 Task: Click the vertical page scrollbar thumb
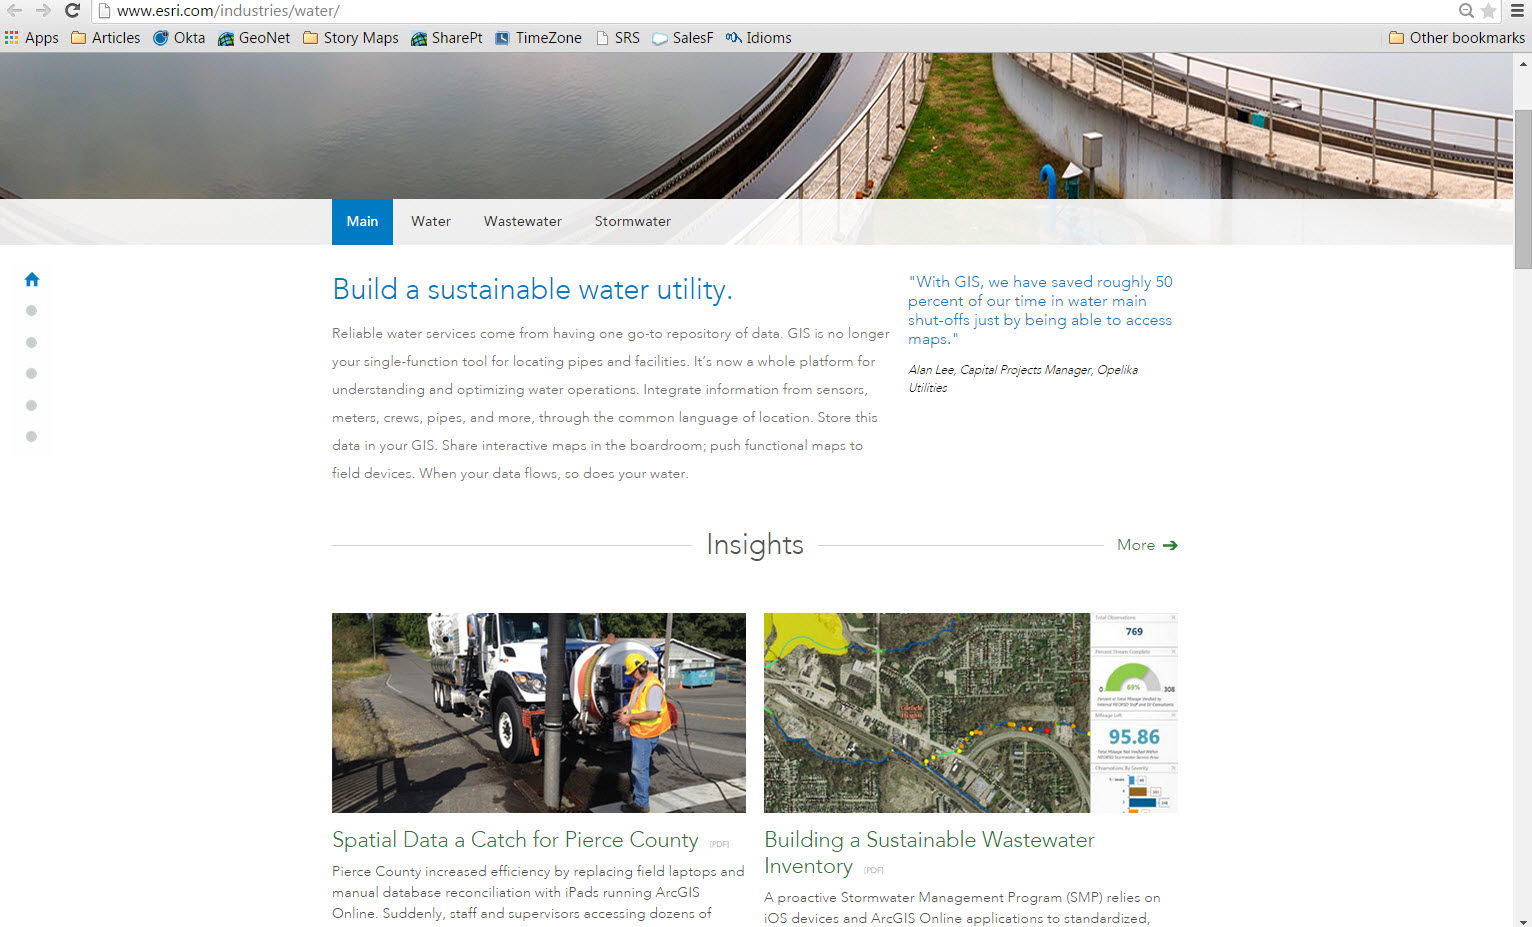tap(1522, 188)
